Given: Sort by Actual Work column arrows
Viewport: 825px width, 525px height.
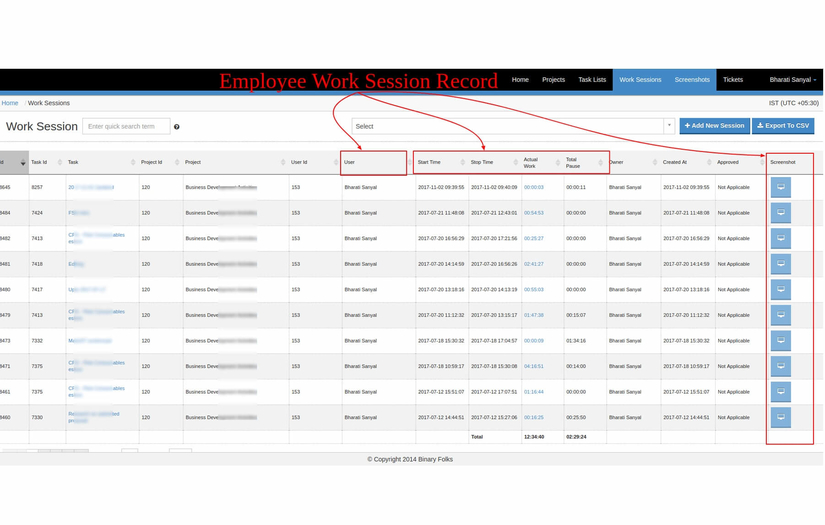Looking at the screenshot, I should (x=558, y=163).
